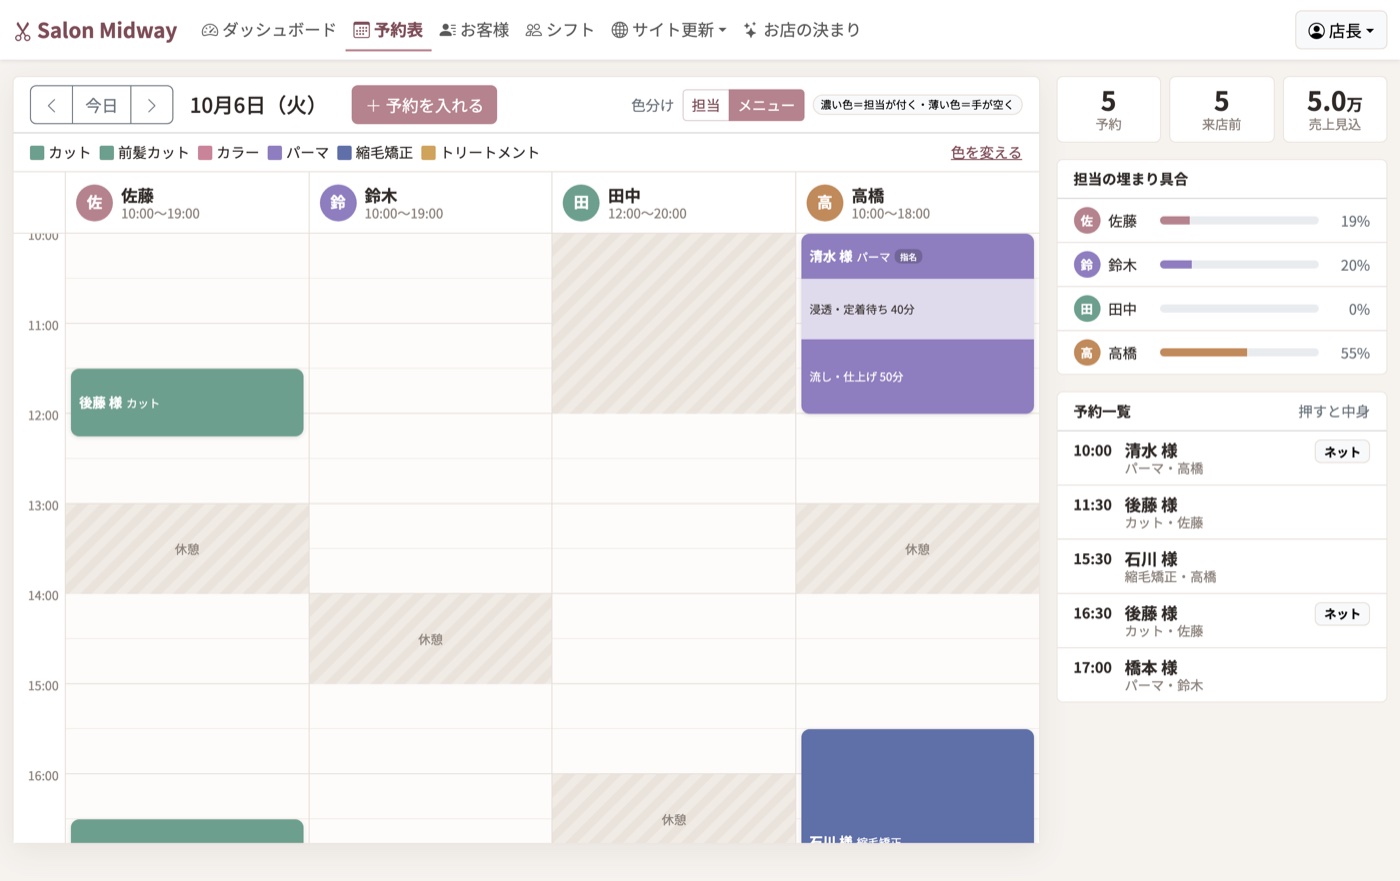The height and width of the screenshot is (881, 1400).
Task: Click 鈴木's avatar in 担当の埋まり具合
Action: click(x=1087, y=265)
